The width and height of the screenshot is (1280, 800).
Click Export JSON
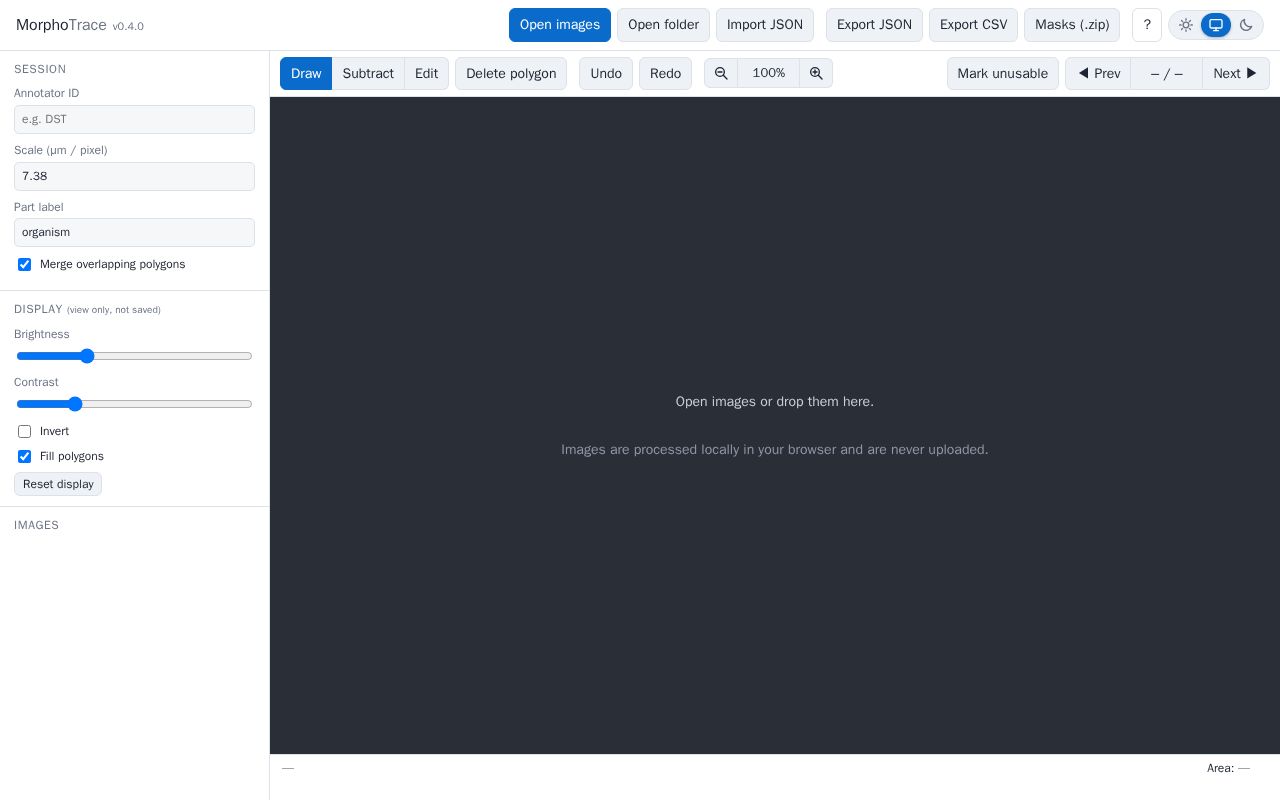click(x=874, y=25)
